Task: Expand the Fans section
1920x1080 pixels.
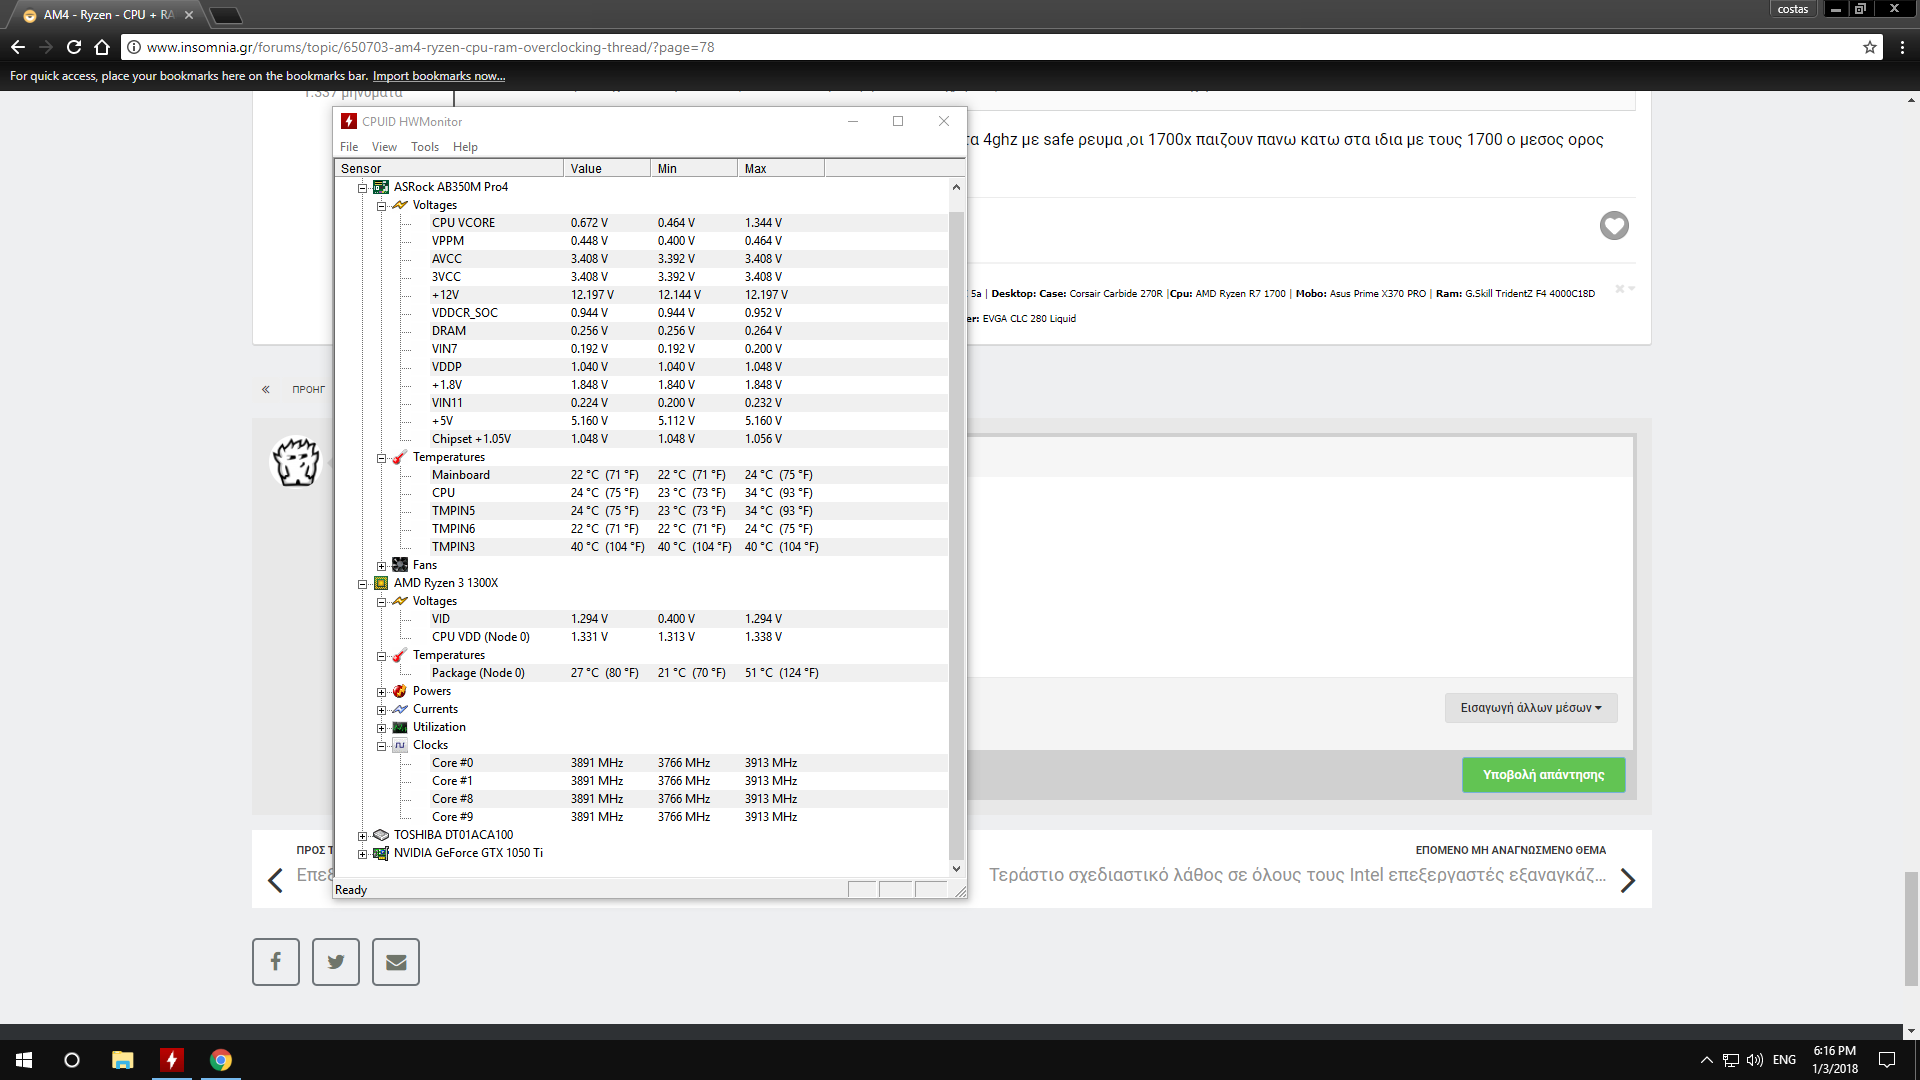Action: point(381,566)
